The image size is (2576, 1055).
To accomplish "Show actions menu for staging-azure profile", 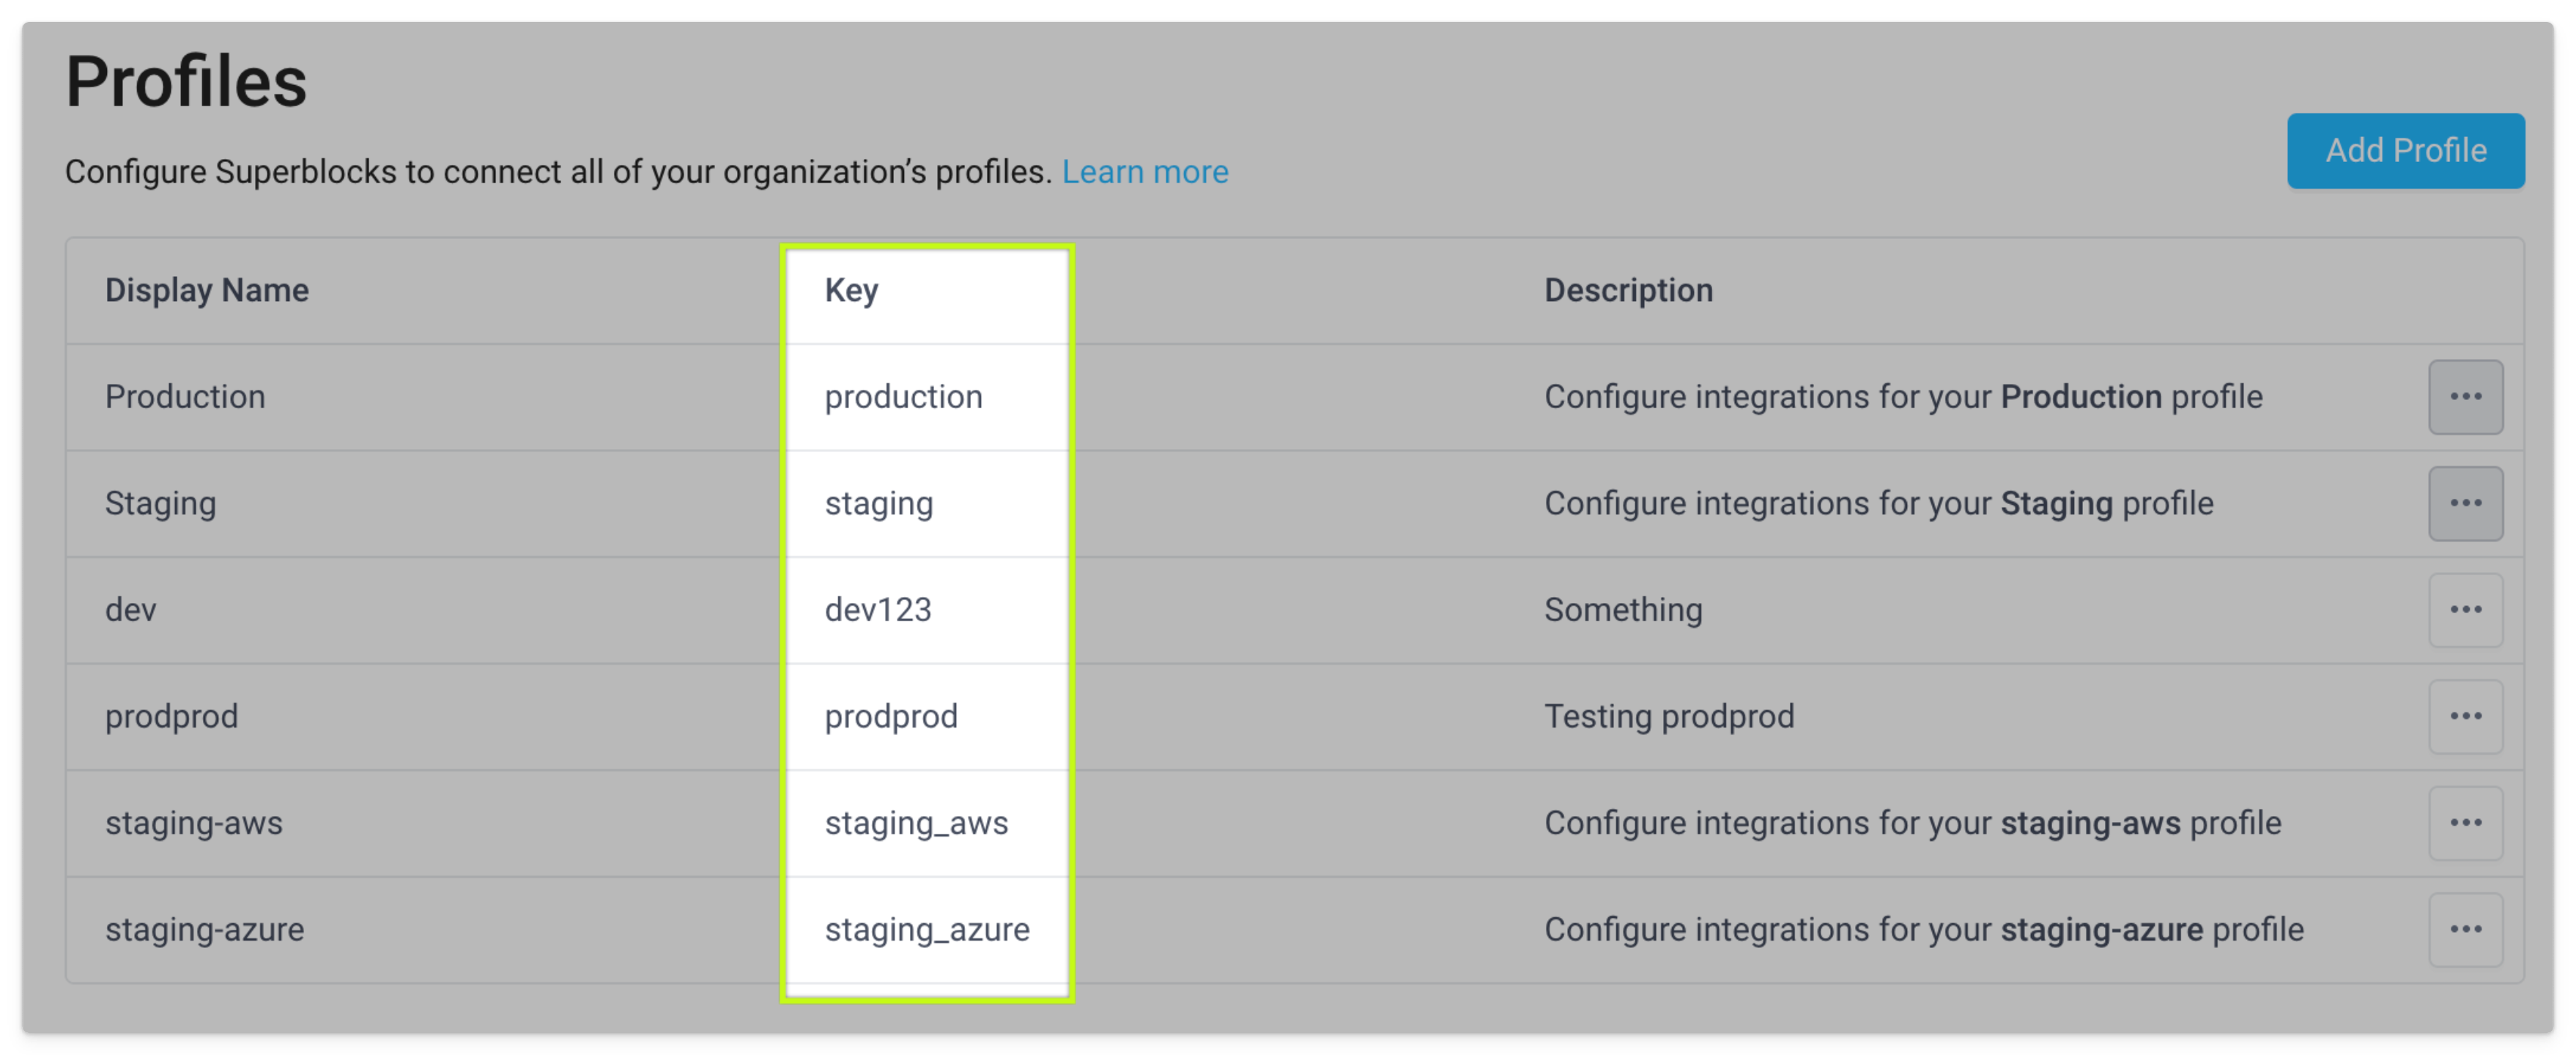I will pos(2465,929).
